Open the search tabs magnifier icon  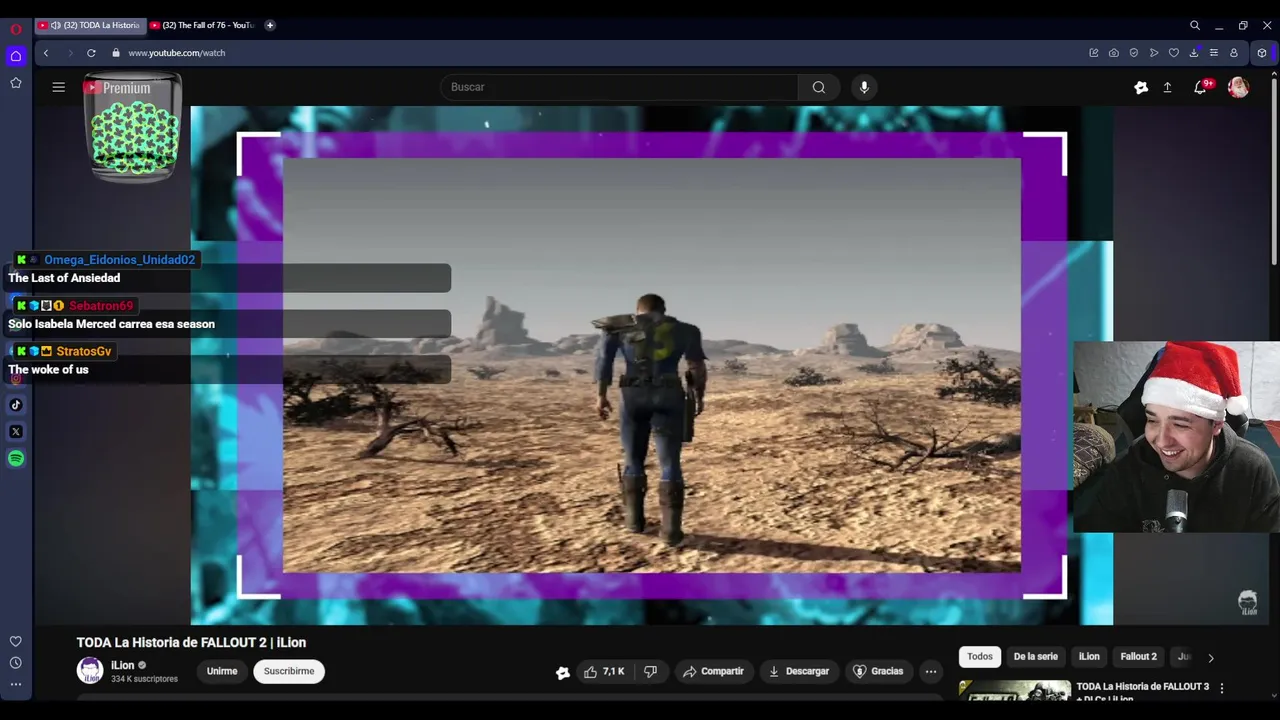[1195, 25]
